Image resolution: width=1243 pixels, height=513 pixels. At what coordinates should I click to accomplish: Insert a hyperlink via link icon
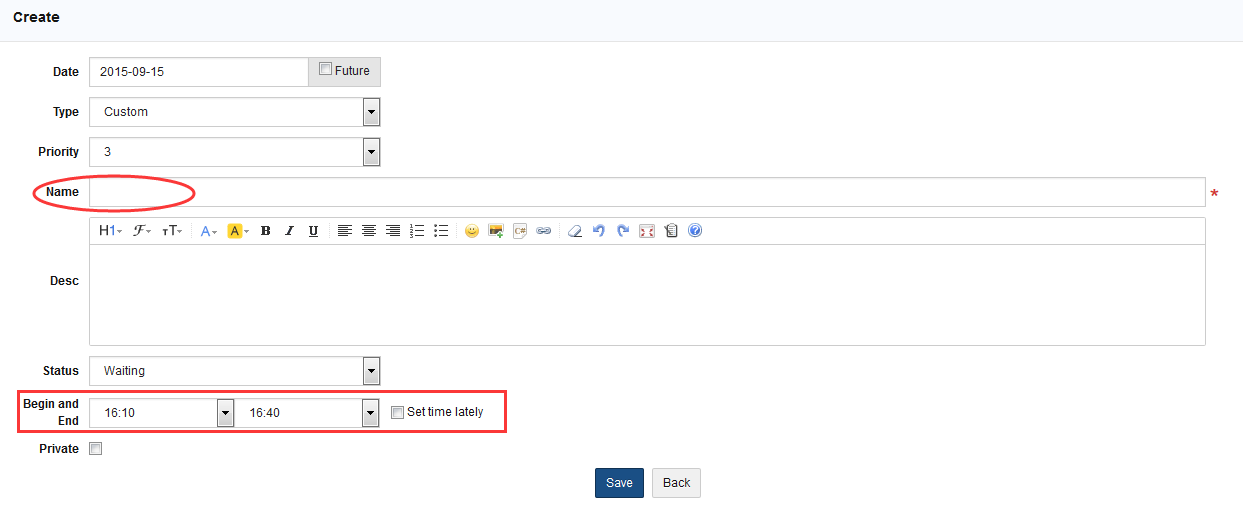click(543, 231)
